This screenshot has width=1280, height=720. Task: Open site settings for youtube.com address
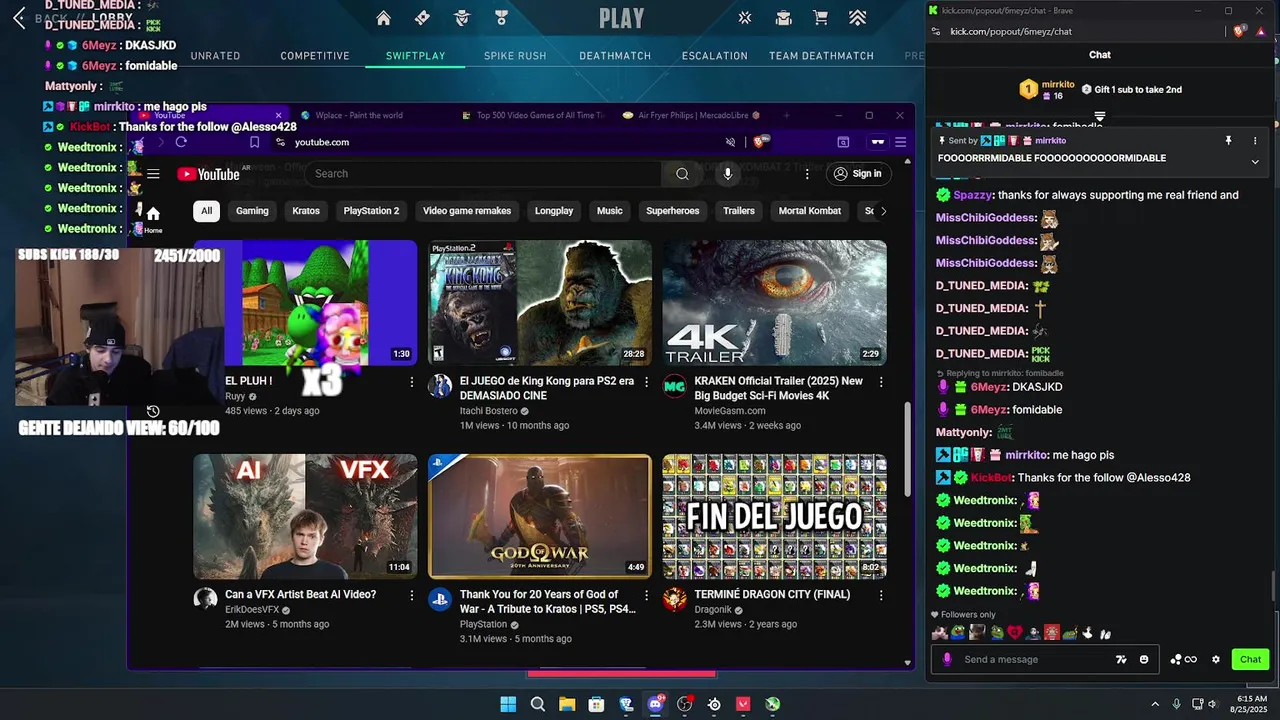[281, 142]
